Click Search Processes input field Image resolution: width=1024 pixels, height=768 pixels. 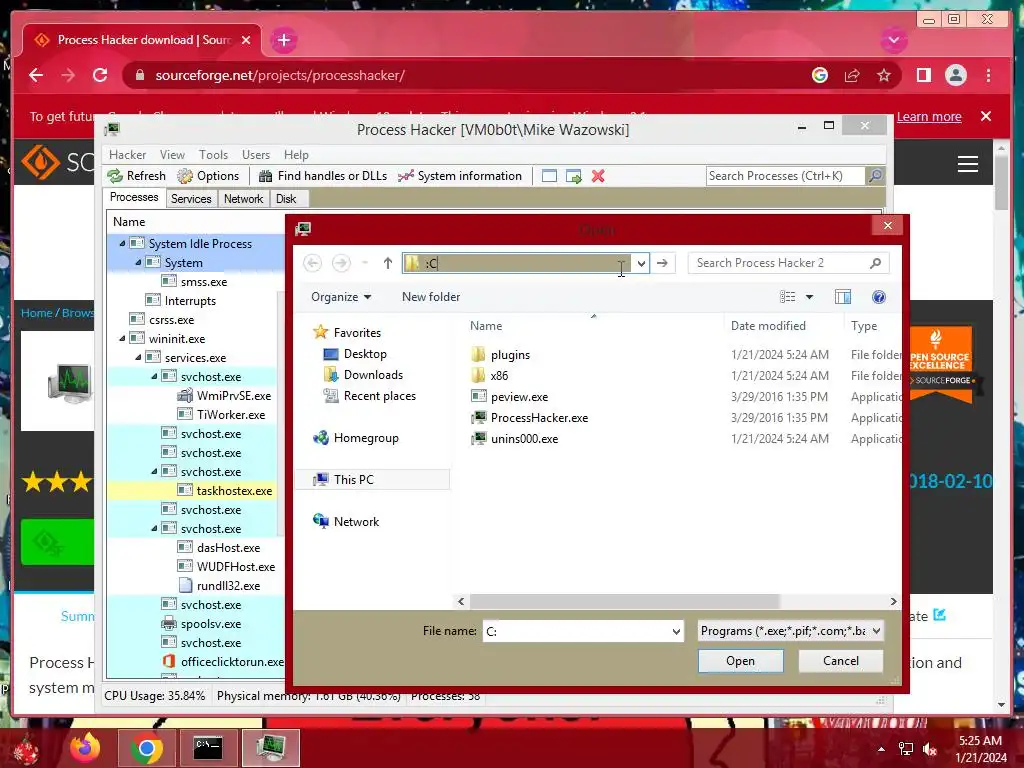pos(786,176)
